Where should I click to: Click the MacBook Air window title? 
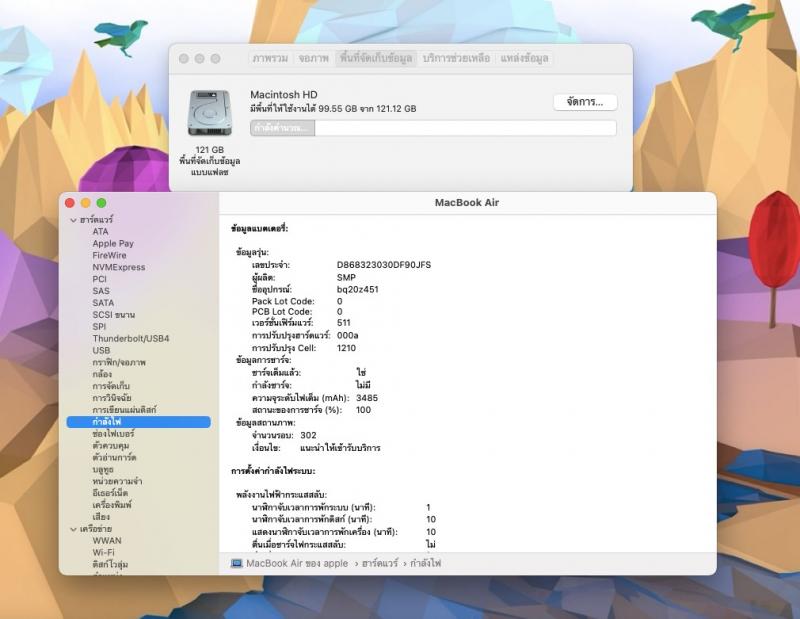click(467, 203)
